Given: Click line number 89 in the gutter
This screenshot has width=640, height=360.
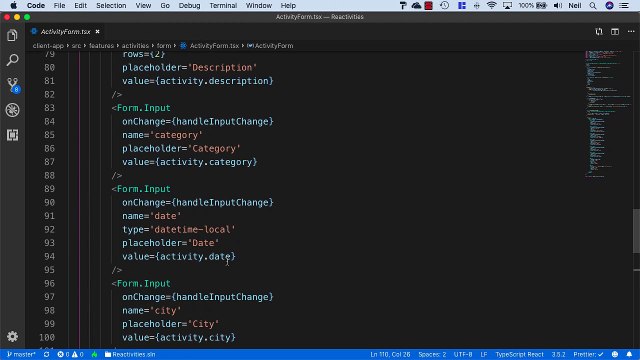Looking at the screenshot, I should [x=49, y=189].
